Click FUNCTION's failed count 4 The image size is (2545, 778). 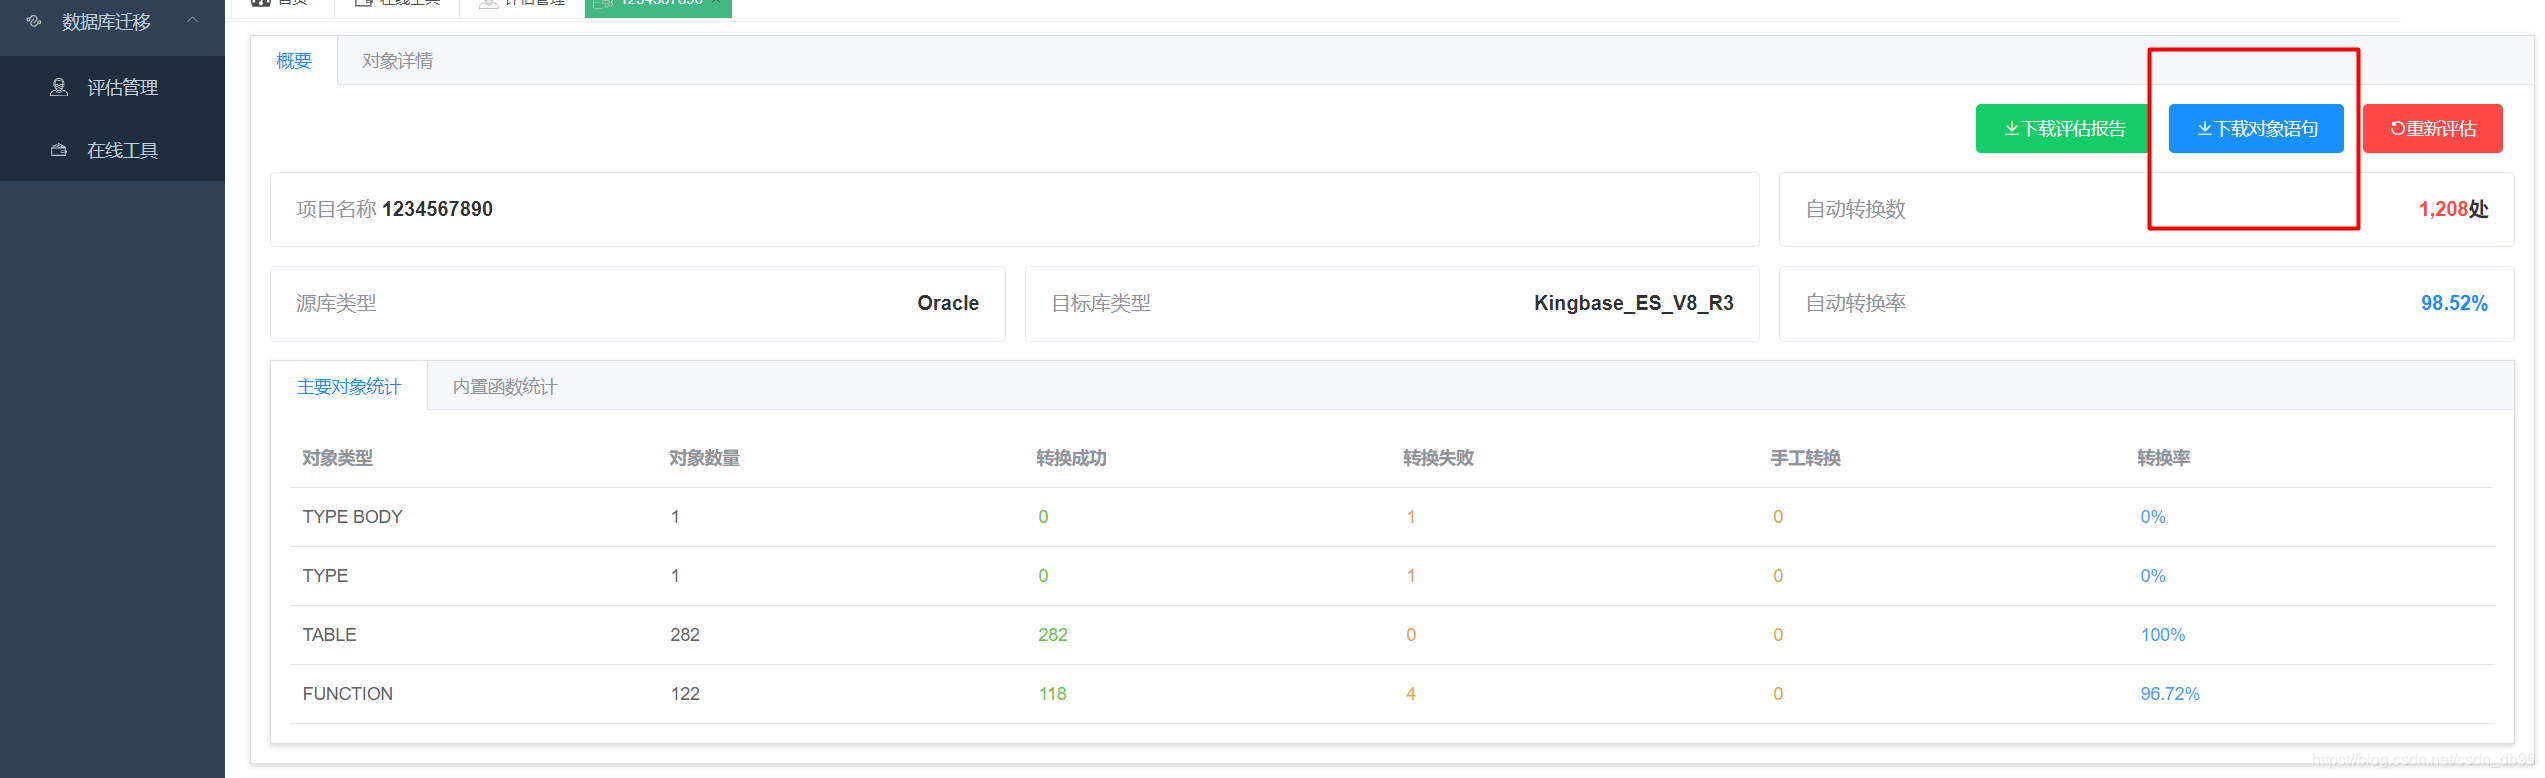tap(1410, 694)
